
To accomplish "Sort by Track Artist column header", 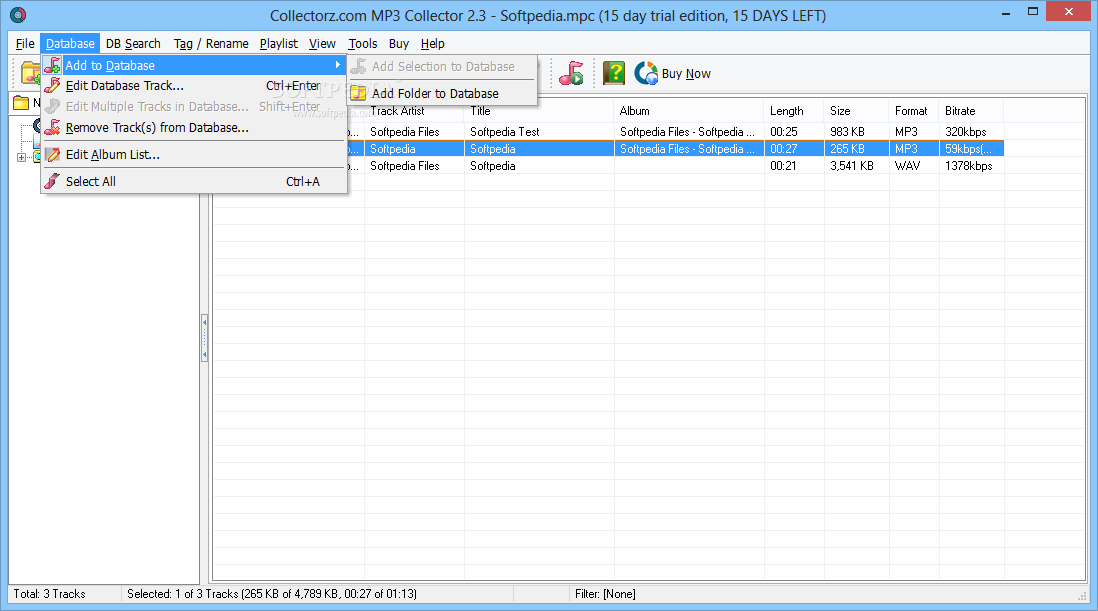I will [x=414, y=111].
